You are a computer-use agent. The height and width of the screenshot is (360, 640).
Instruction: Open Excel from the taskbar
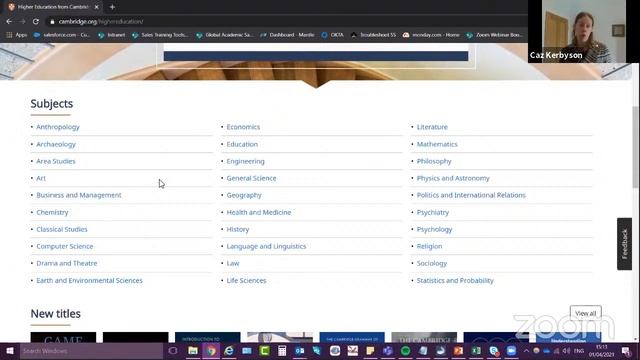coord(476,351)
